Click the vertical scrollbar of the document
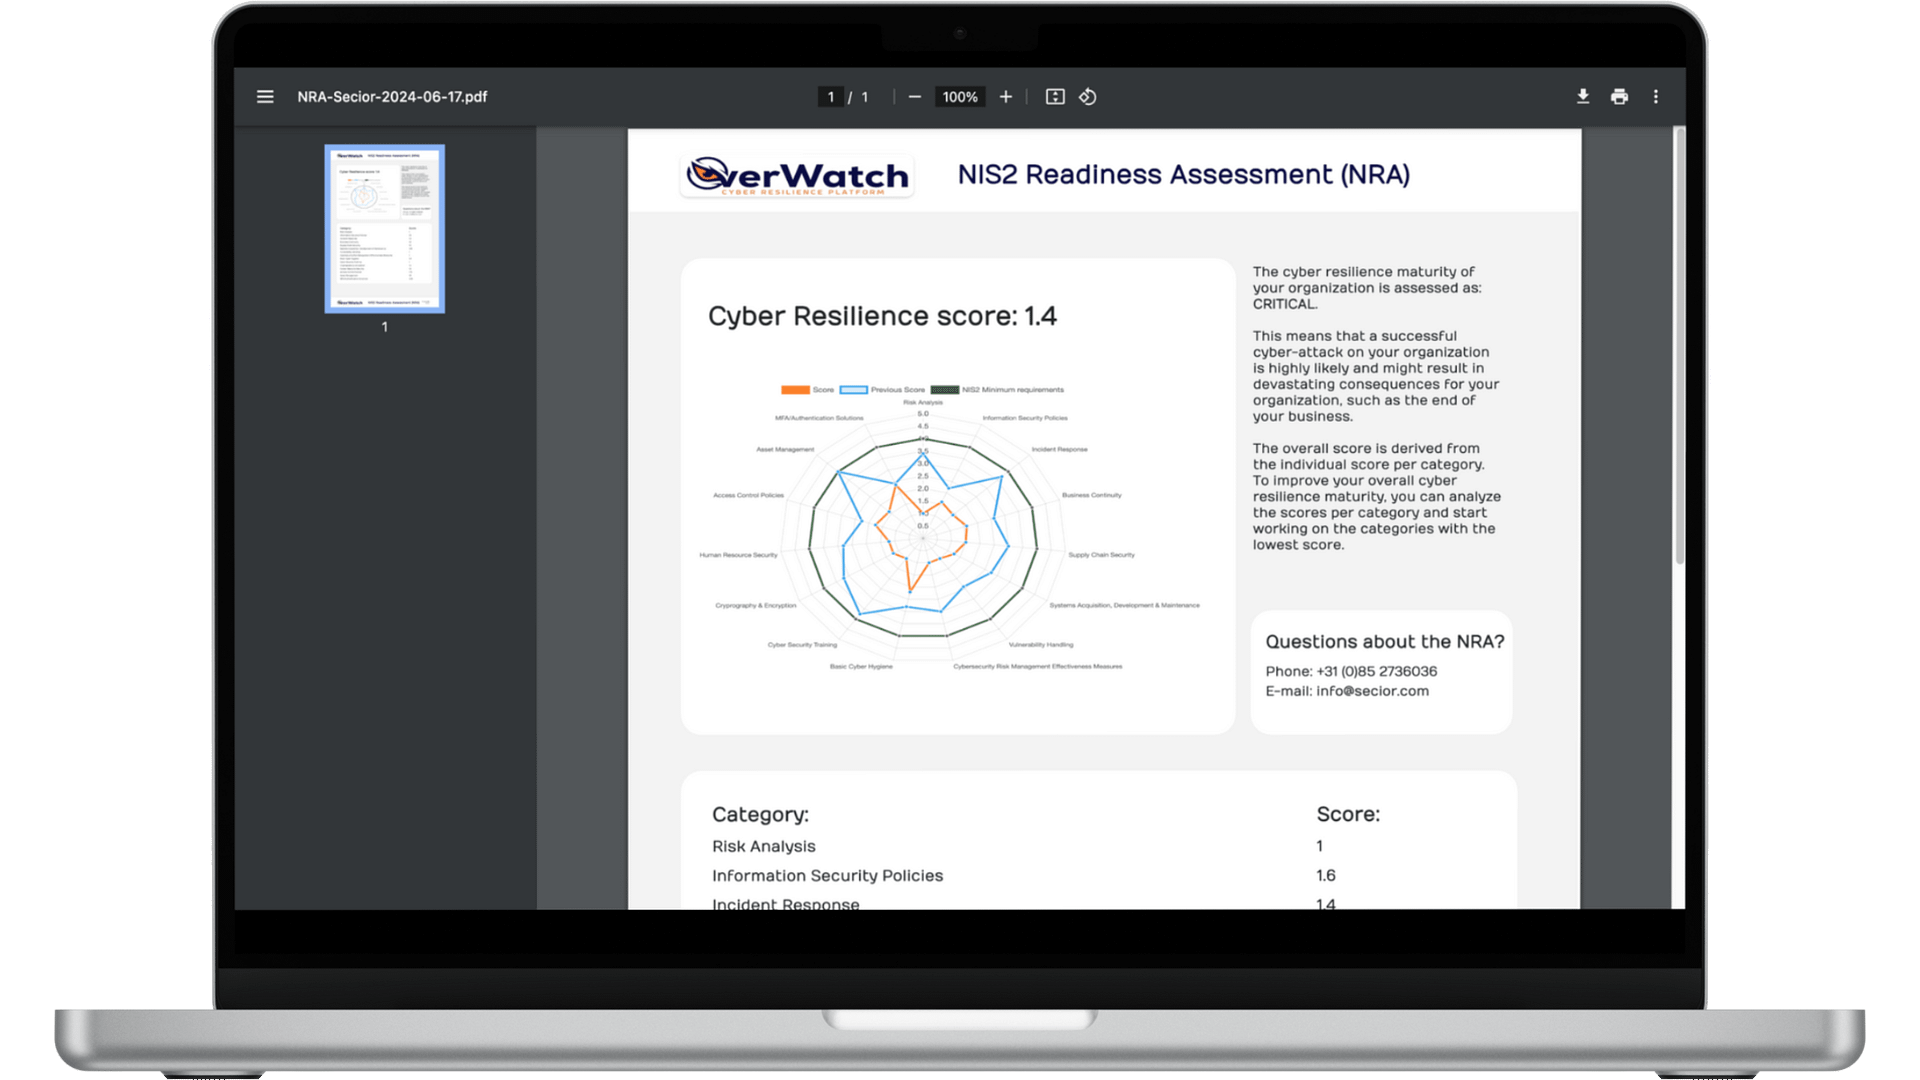This screenshot has width=1920, height=1080. click(1679, 345)
